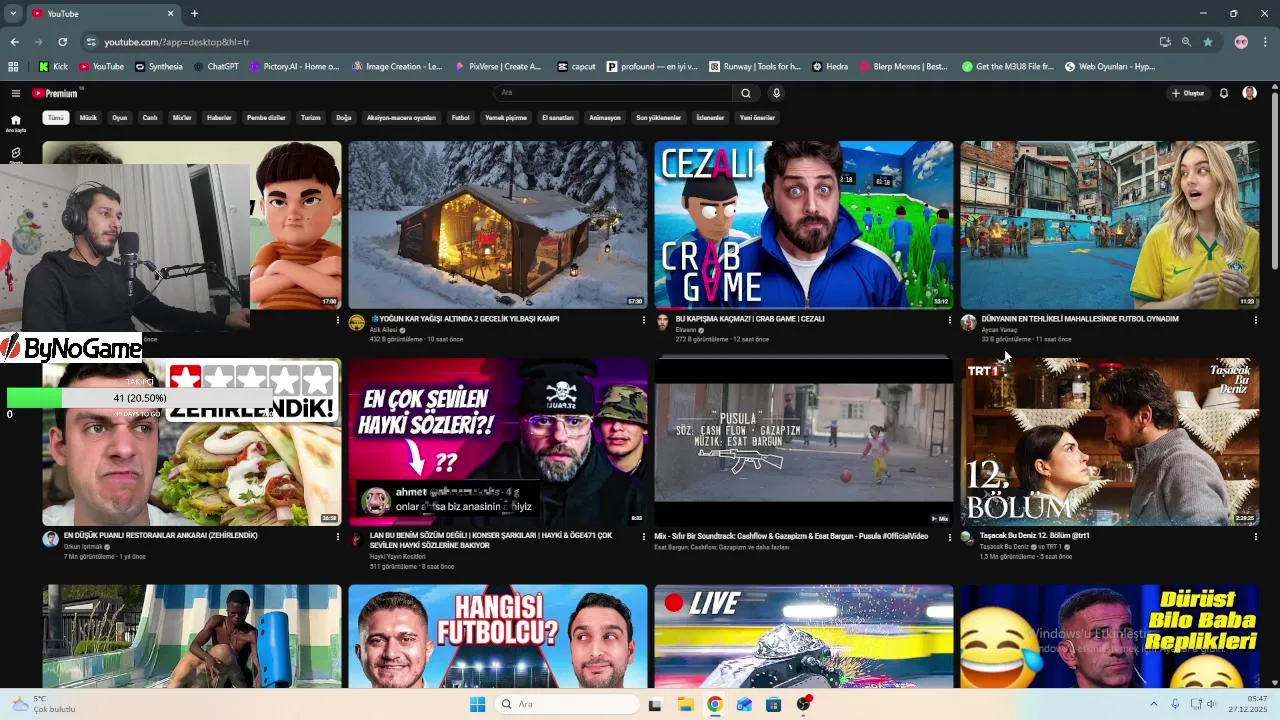Play the Hangisi Futbolcu thumbnail
This screenshot has height=720, width=1280.
(498, 636)
